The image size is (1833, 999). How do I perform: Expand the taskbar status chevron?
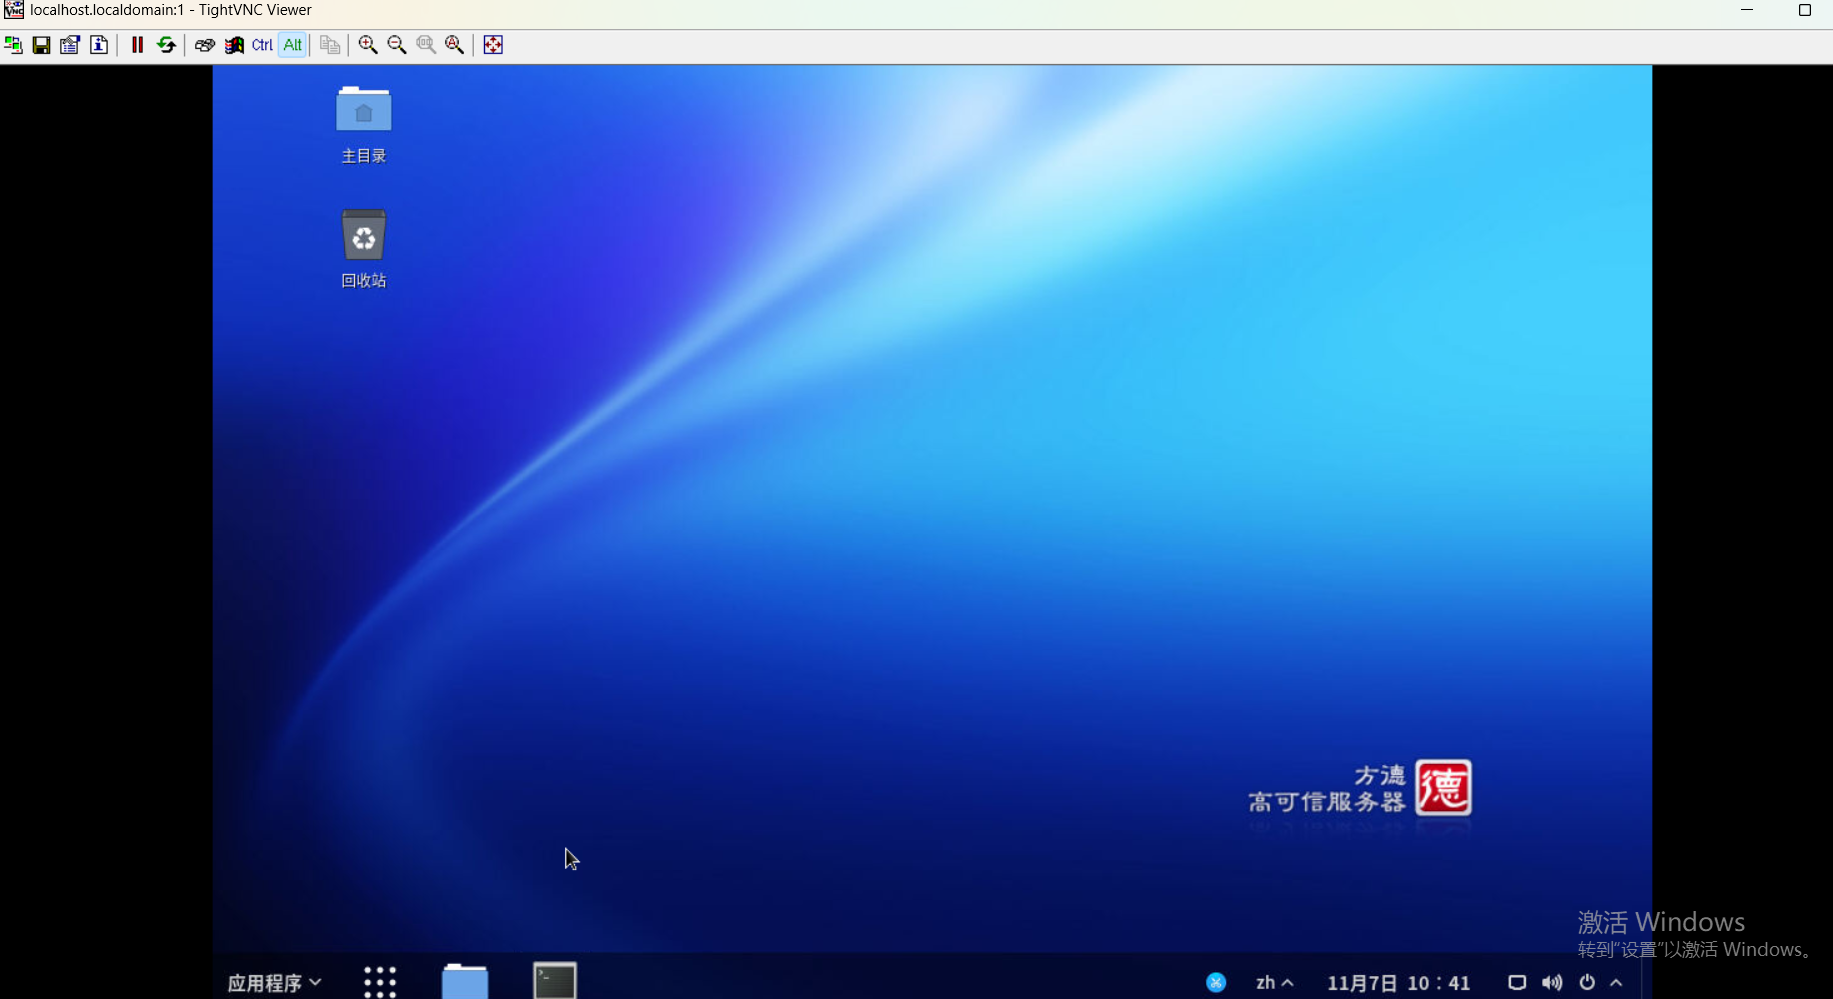pos(1617,982)
